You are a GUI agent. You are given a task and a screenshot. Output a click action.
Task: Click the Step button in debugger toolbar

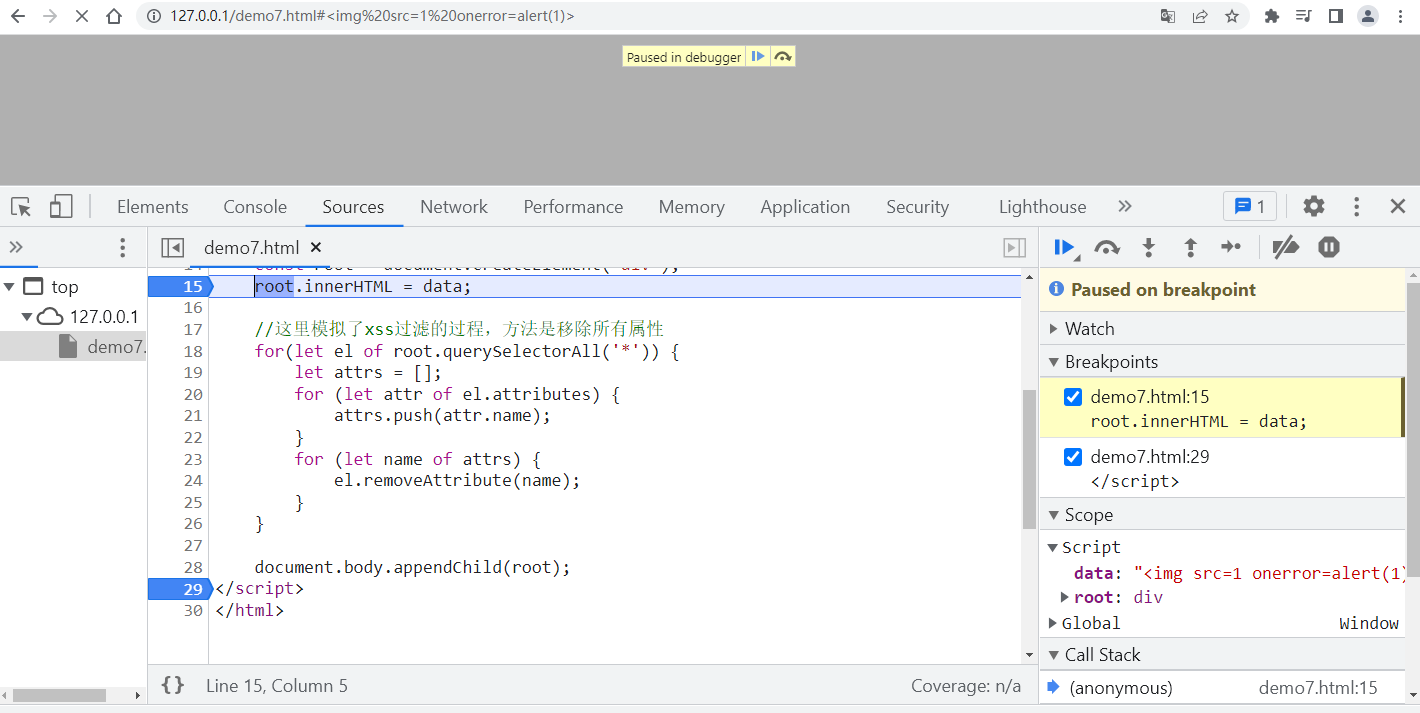pos(1231,247)
